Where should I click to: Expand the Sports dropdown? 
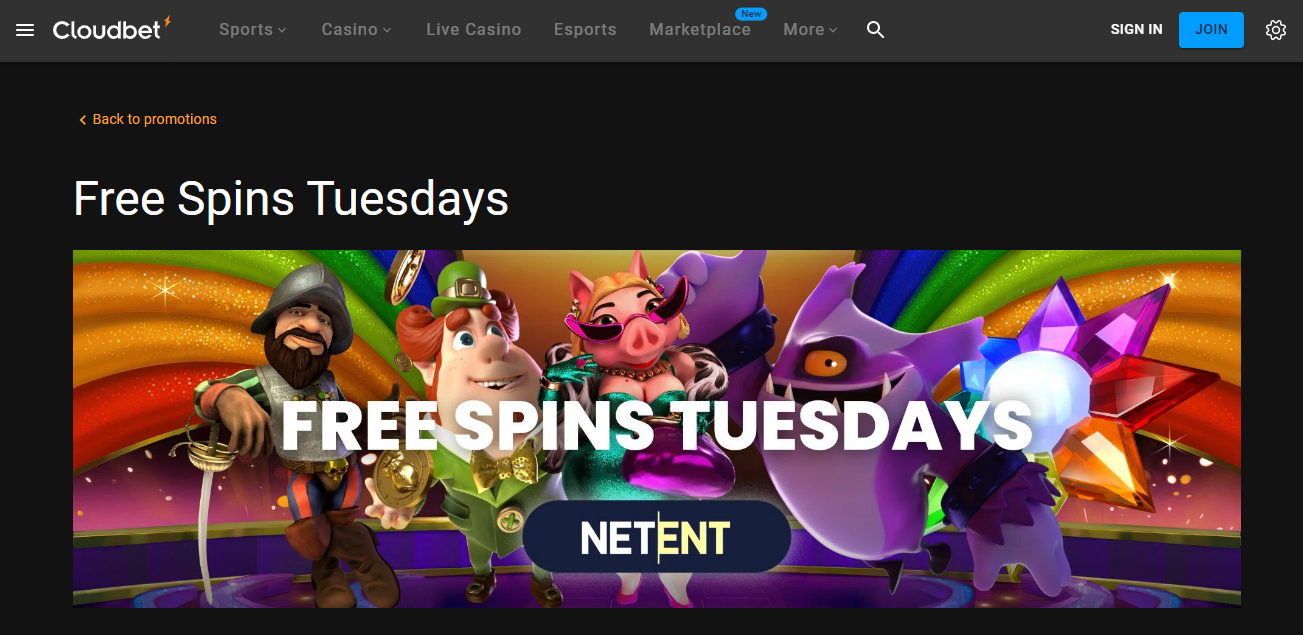point(252,30)
